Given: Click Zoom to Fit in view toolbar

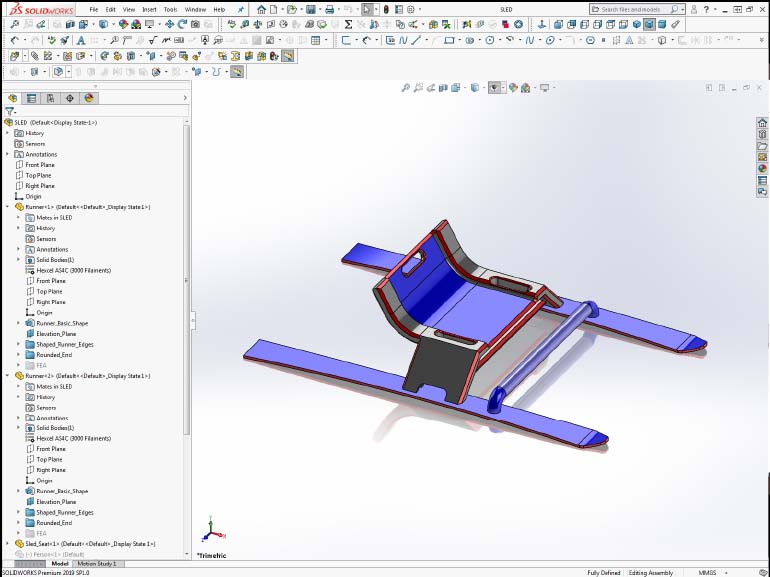Looking at the screenshot, I should click(406, 88).
